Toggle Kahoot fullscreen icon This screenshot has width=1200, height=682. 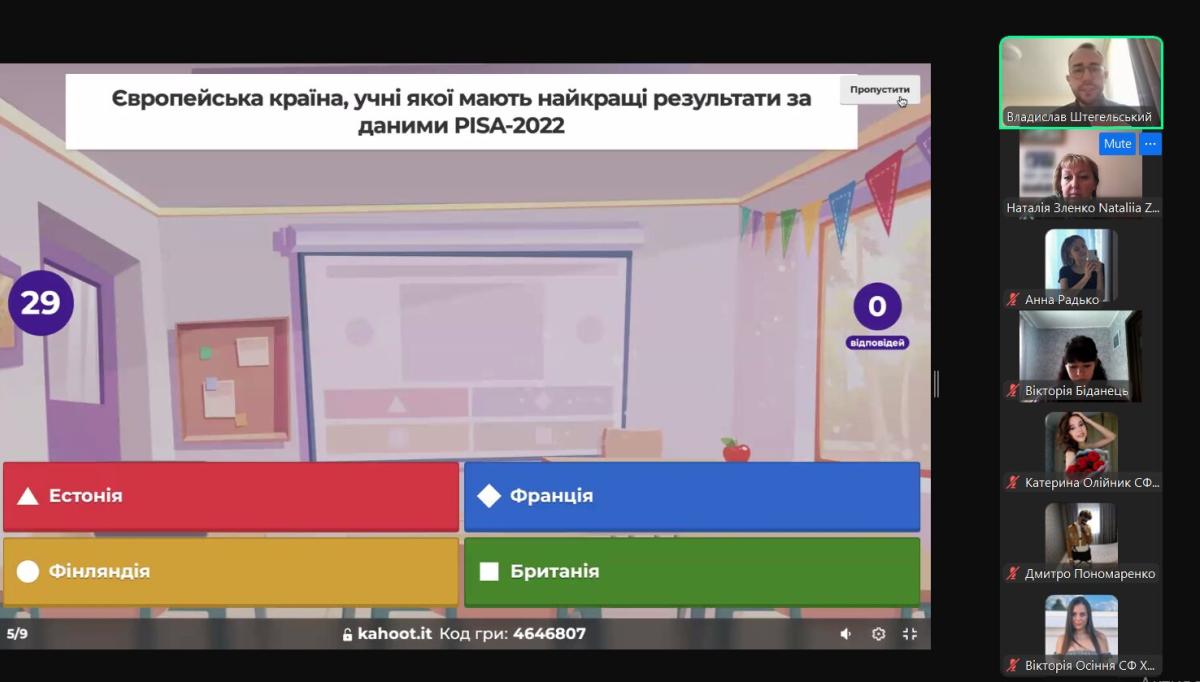pyautogui.click(x=910, y=634)
